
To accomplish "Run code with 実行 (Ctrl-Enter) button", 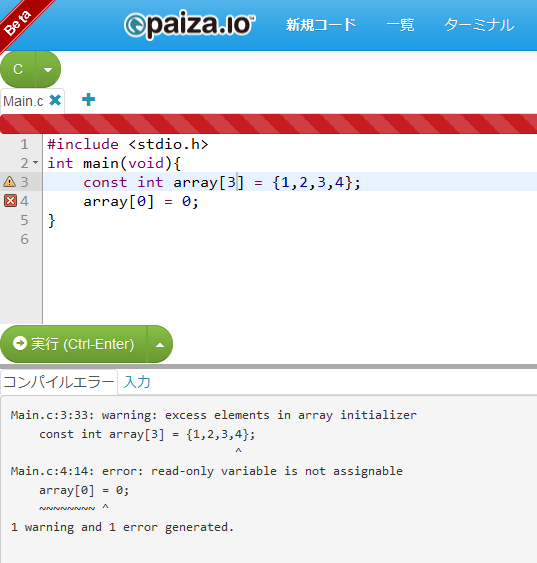I will tap(74, 344).
